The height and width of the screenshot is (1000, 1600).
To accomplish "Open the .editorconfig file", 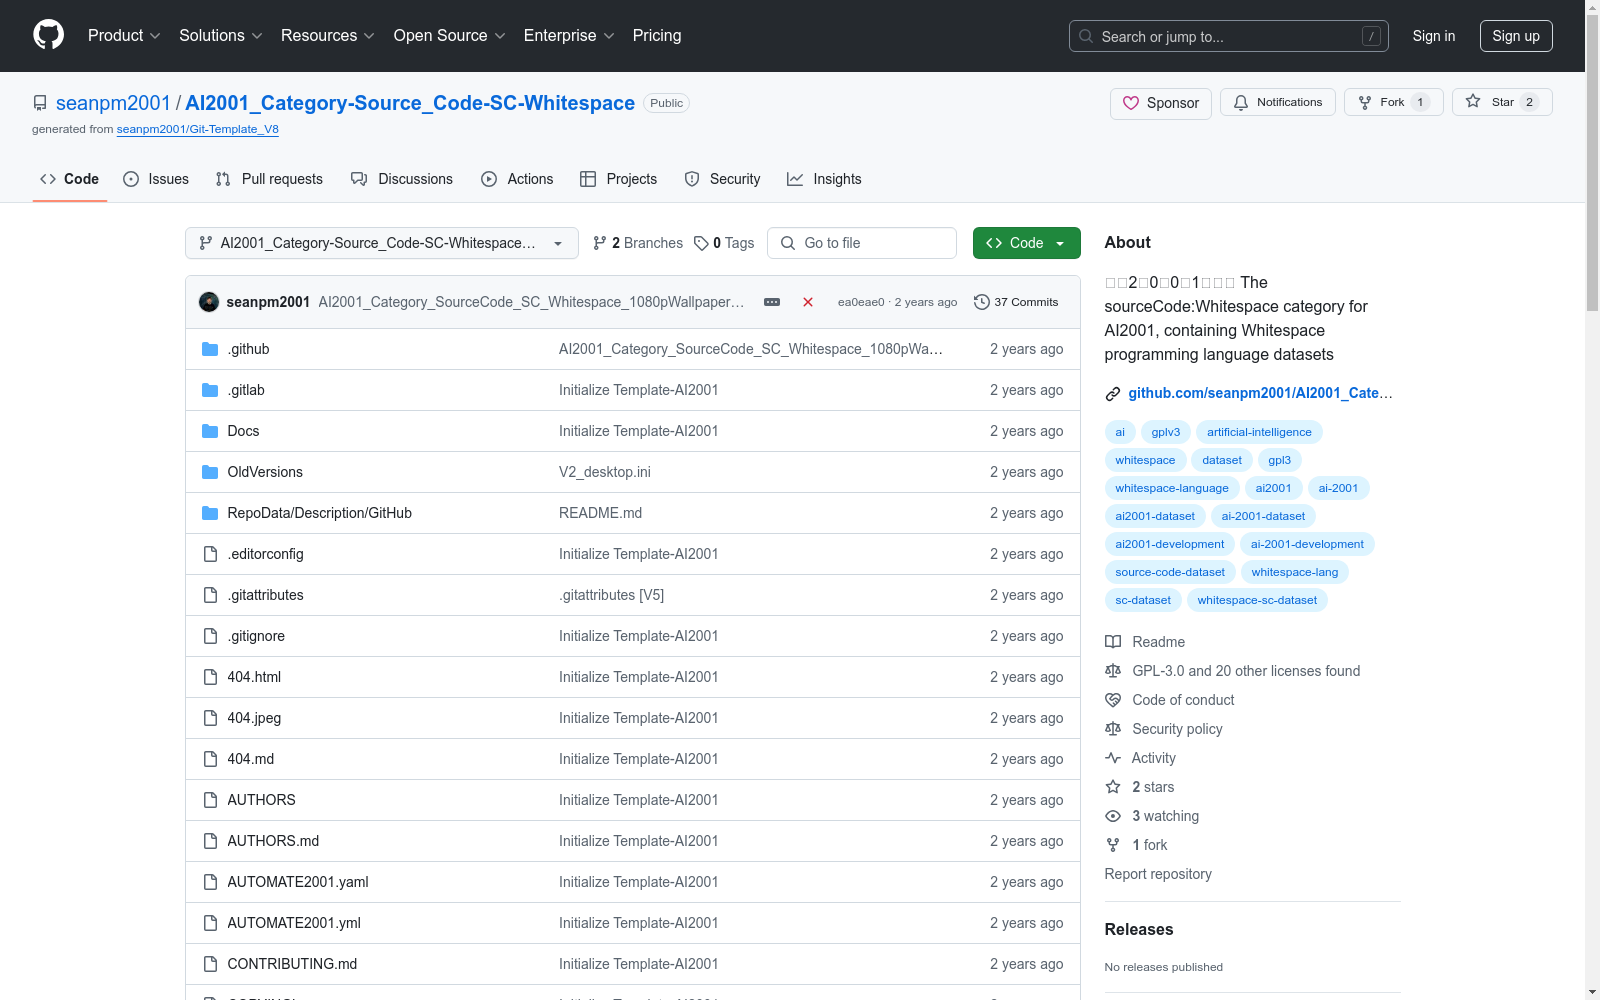I will pos(265,554).
